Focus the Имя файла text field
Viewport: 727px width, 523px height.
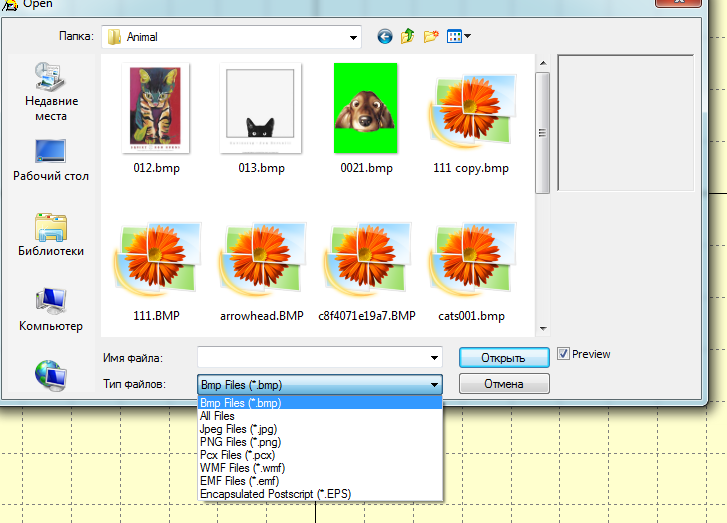312,357
